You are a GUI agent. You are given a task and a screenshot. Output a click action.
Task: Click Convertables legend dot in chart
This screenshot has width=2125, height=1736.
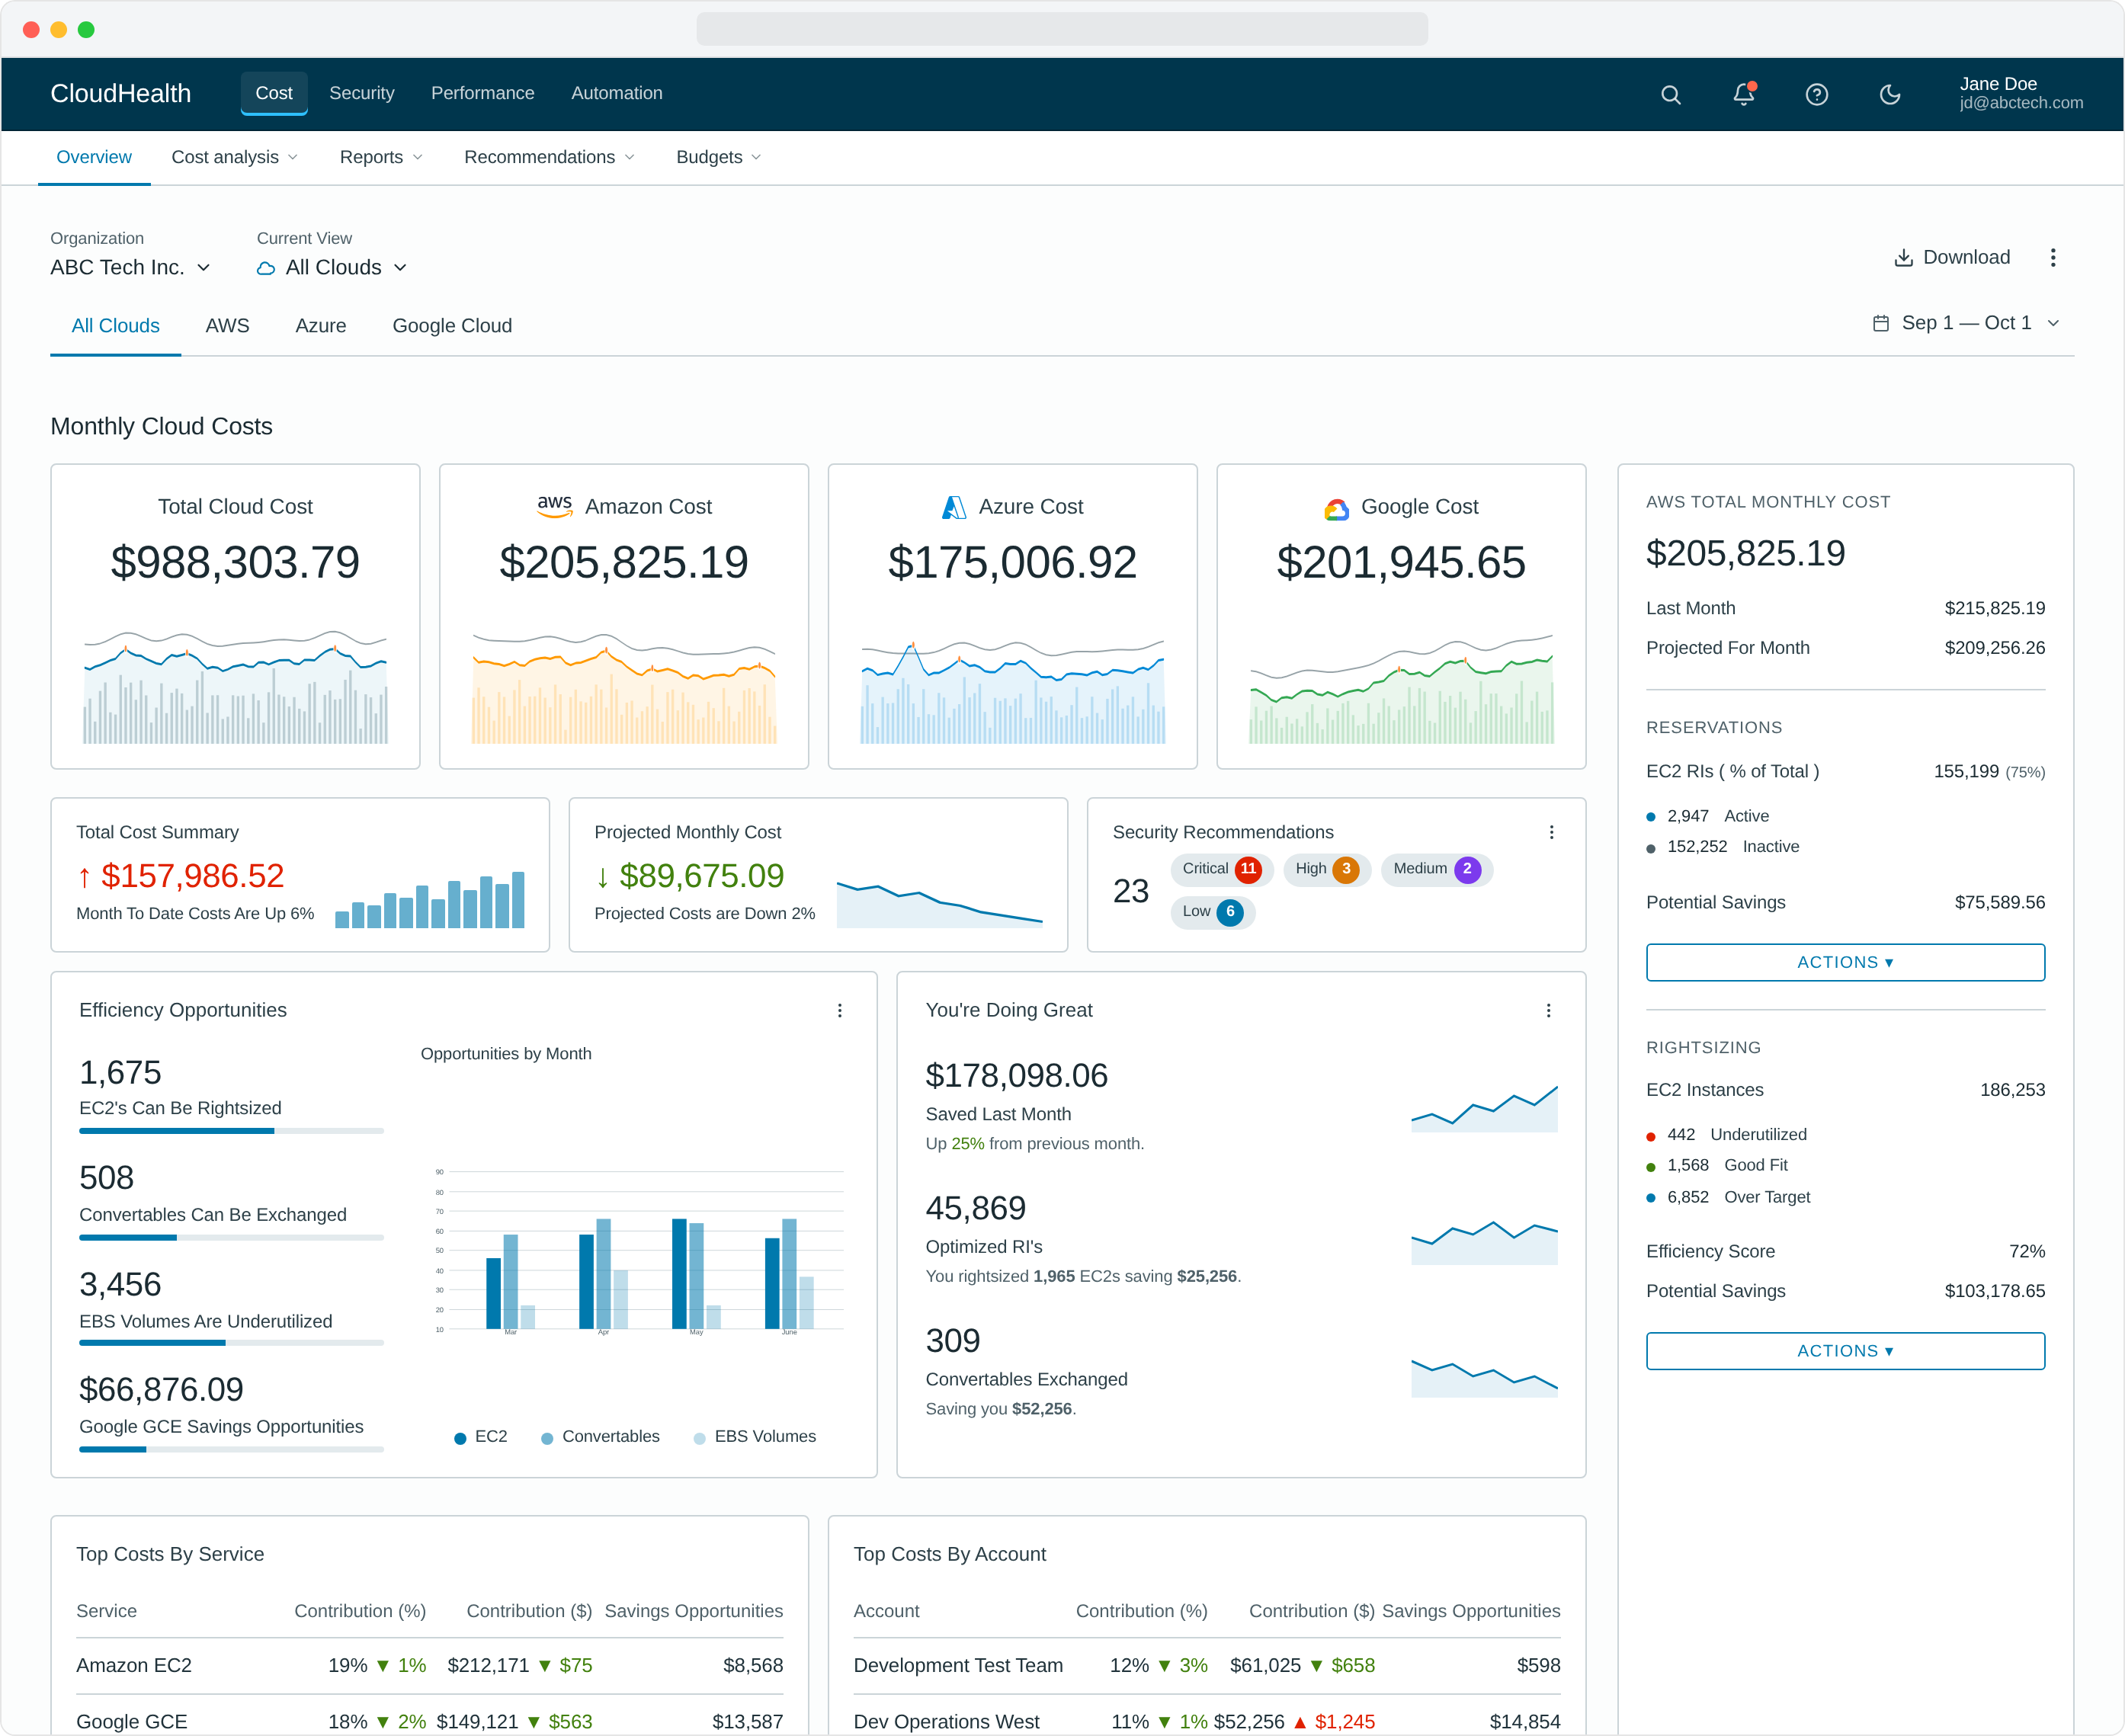547,1438
